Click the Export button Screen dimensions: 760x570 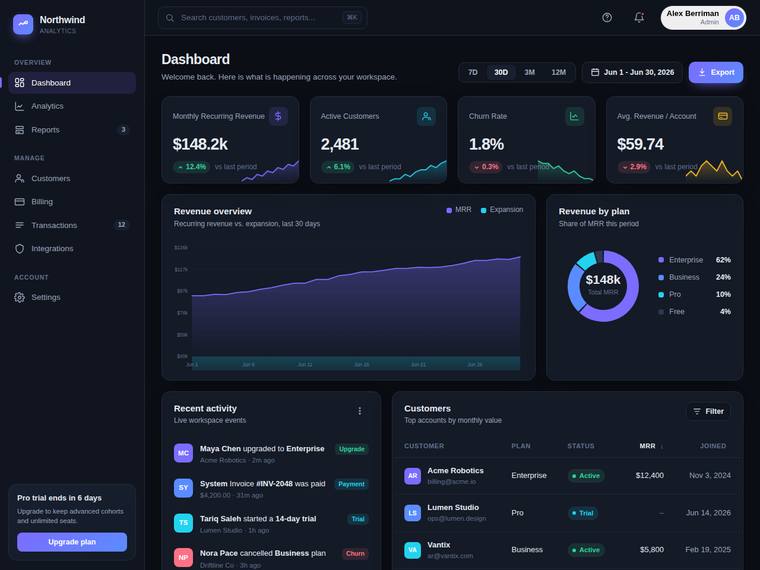pos(716,72)
